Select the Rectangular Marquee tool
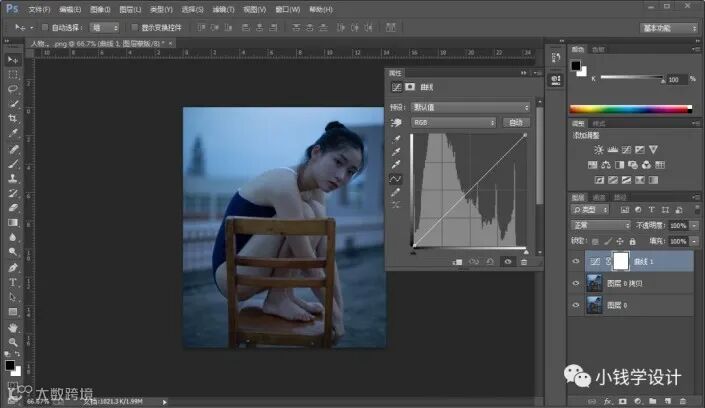The height and width of the screenshot is (408, 705). click(x=13, y=74)
